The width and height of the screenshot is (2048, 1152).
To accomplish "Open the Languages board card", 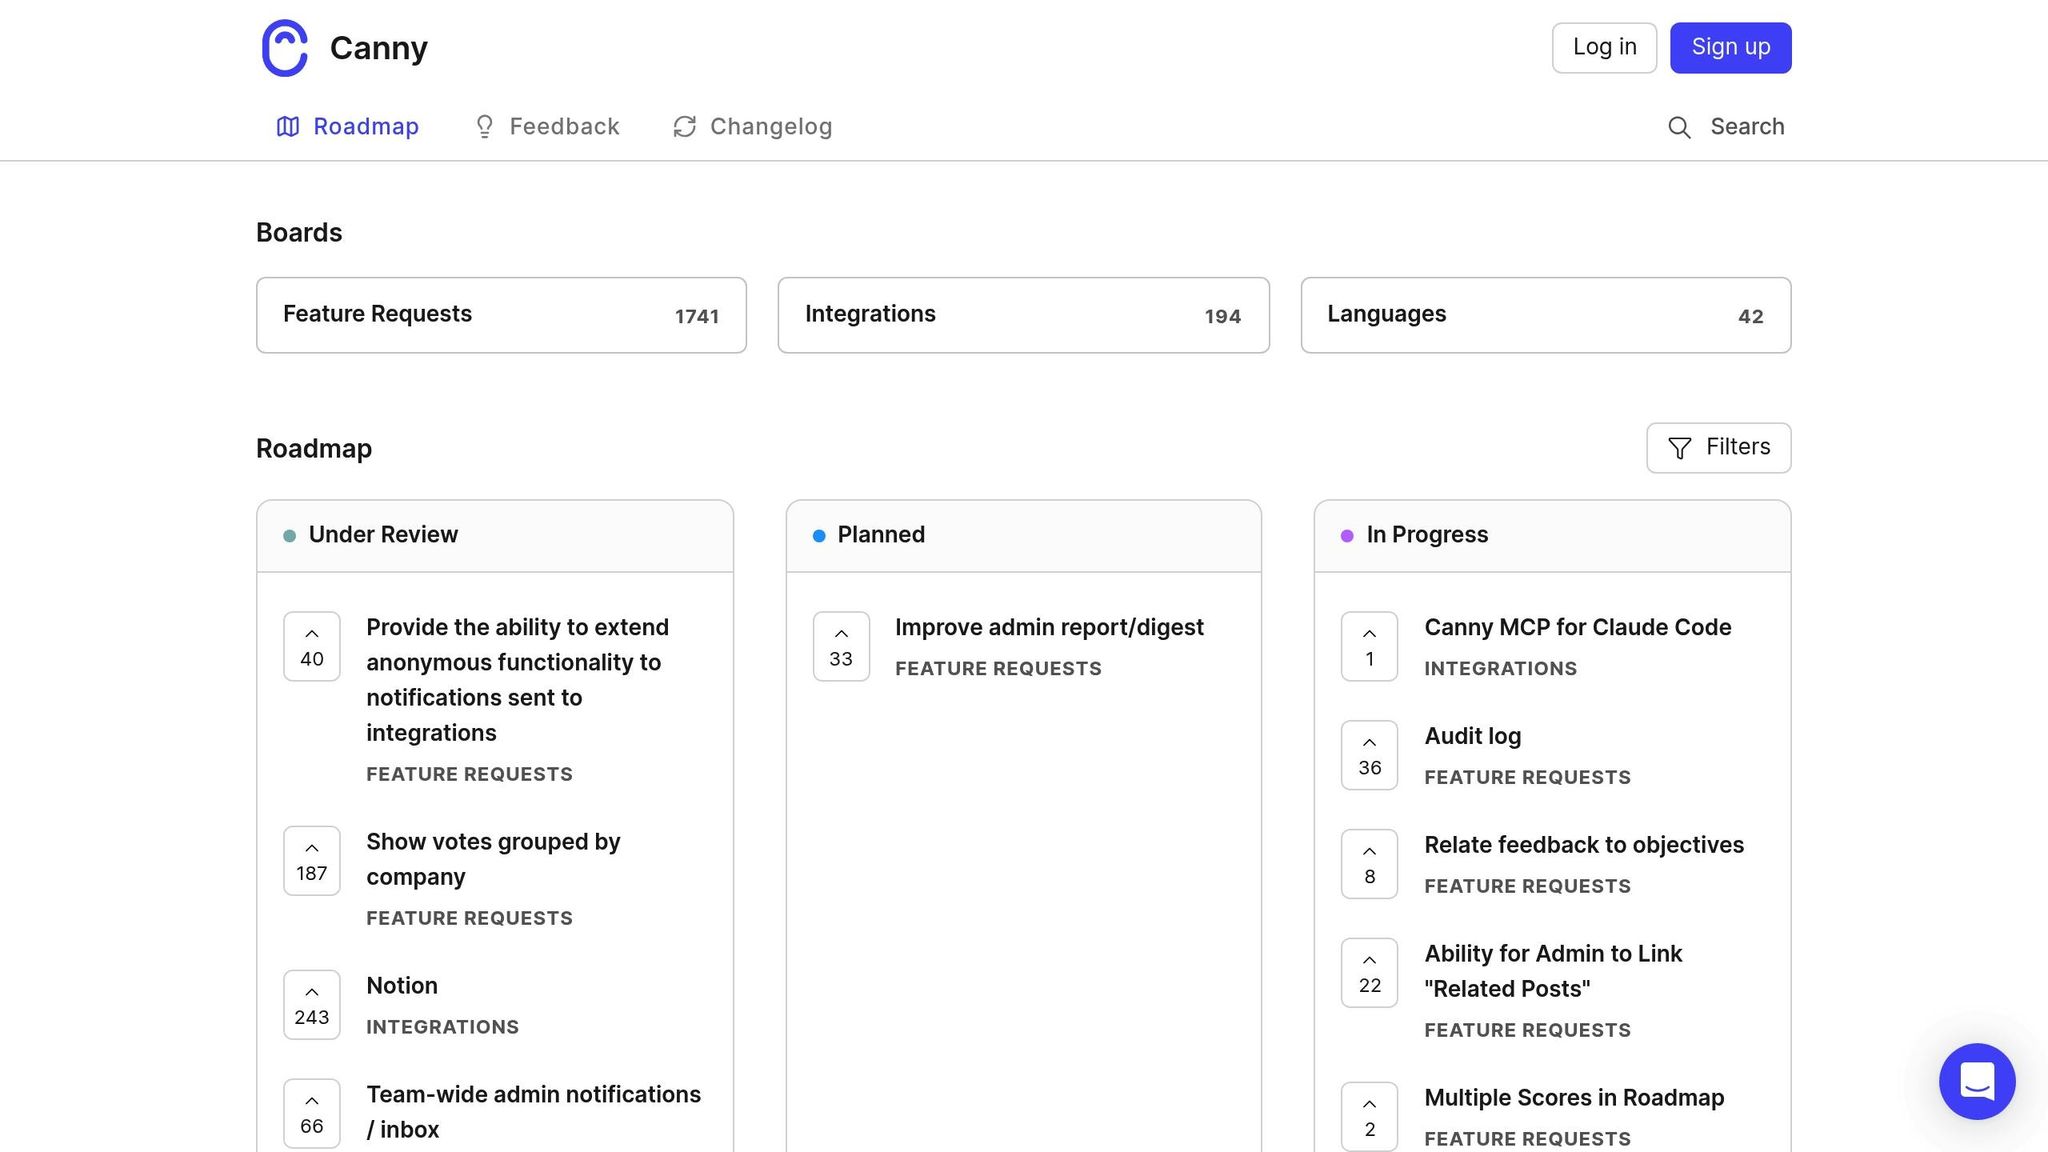I will 1545,315.
